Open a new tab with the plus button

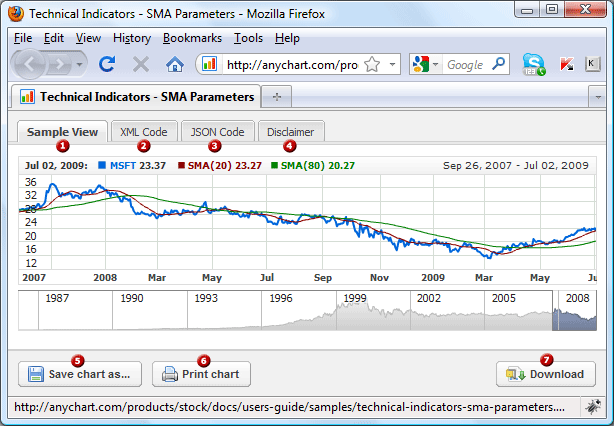[276, 97]
